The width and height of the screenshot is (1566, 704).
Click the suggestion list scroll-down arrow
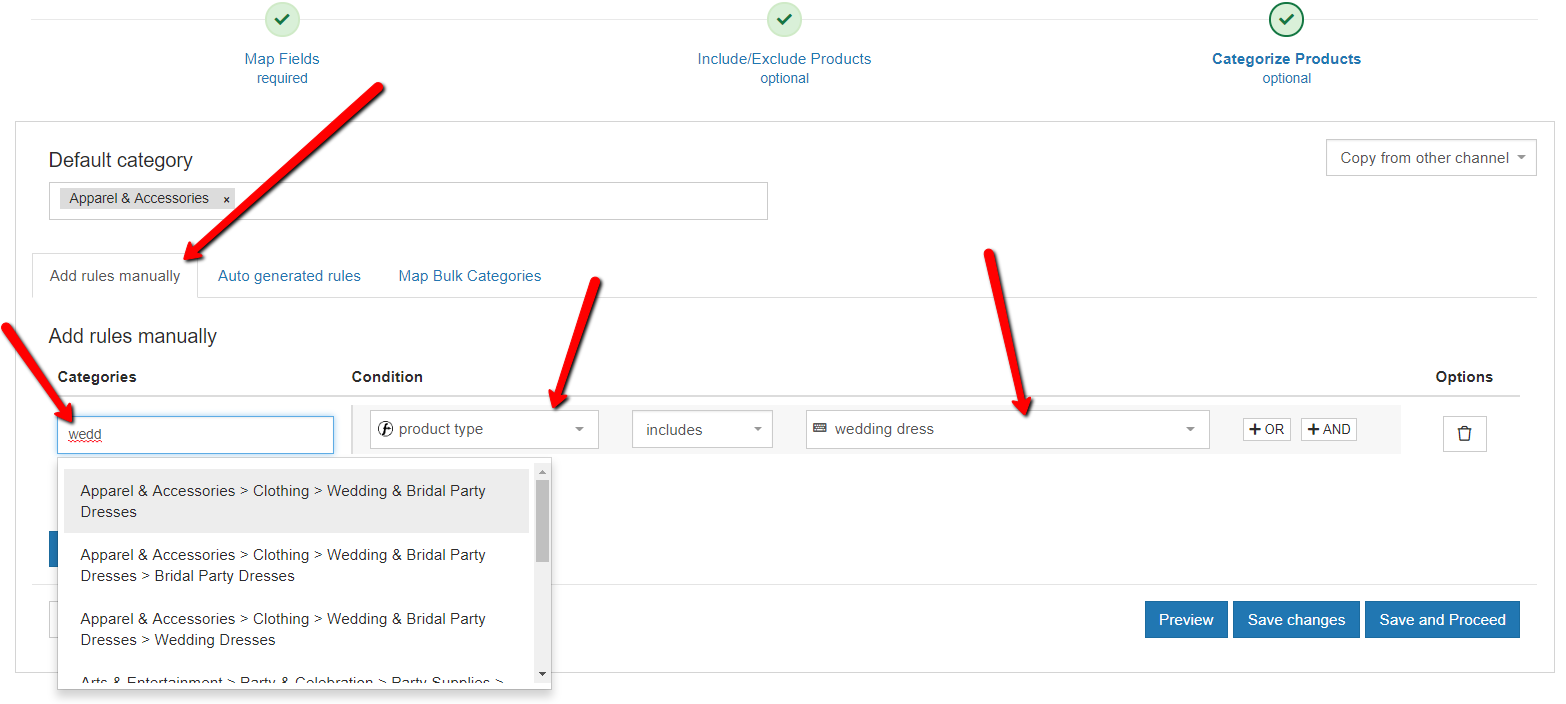542,674
